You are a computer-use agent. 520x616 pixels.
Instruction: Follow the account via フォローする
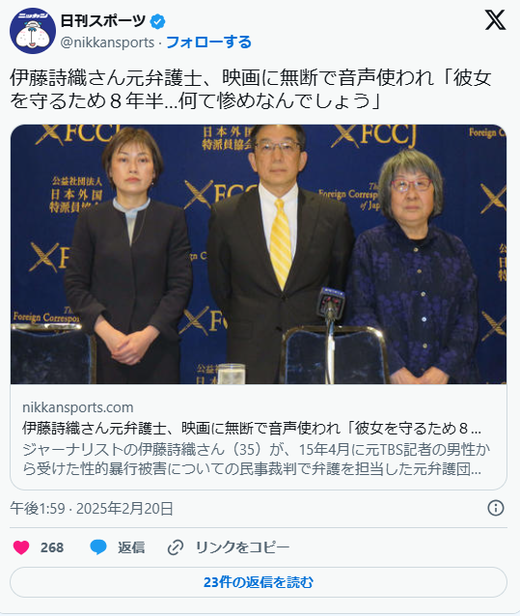point(209,42)
